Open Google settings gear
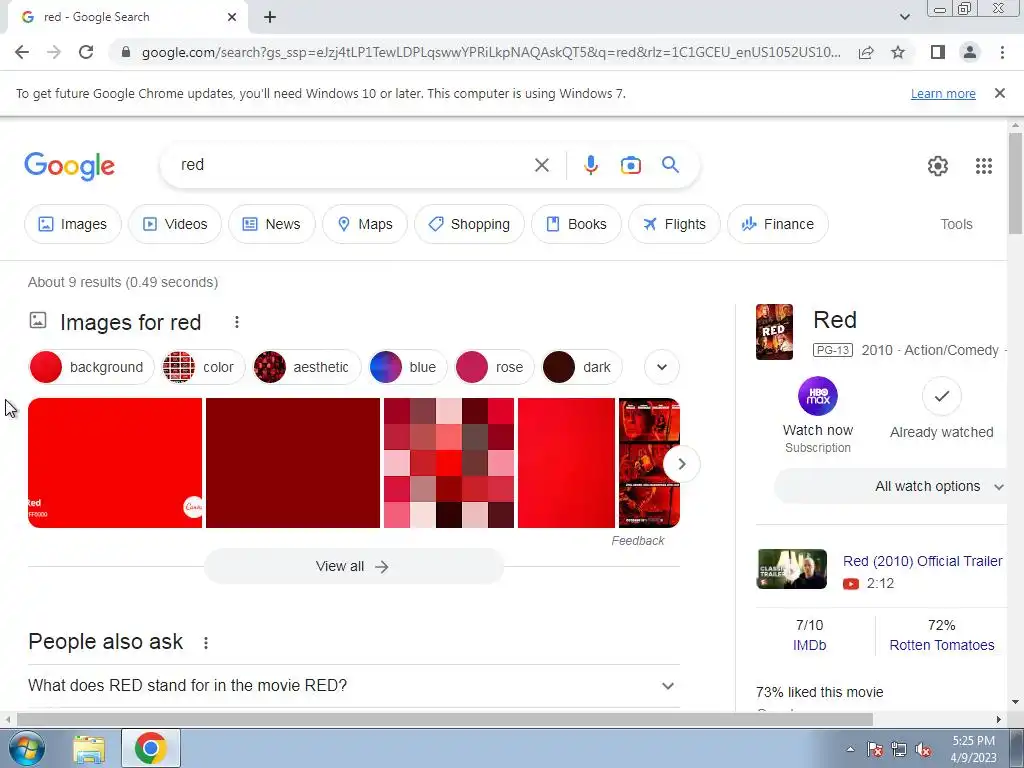 [x=938, y=166]
